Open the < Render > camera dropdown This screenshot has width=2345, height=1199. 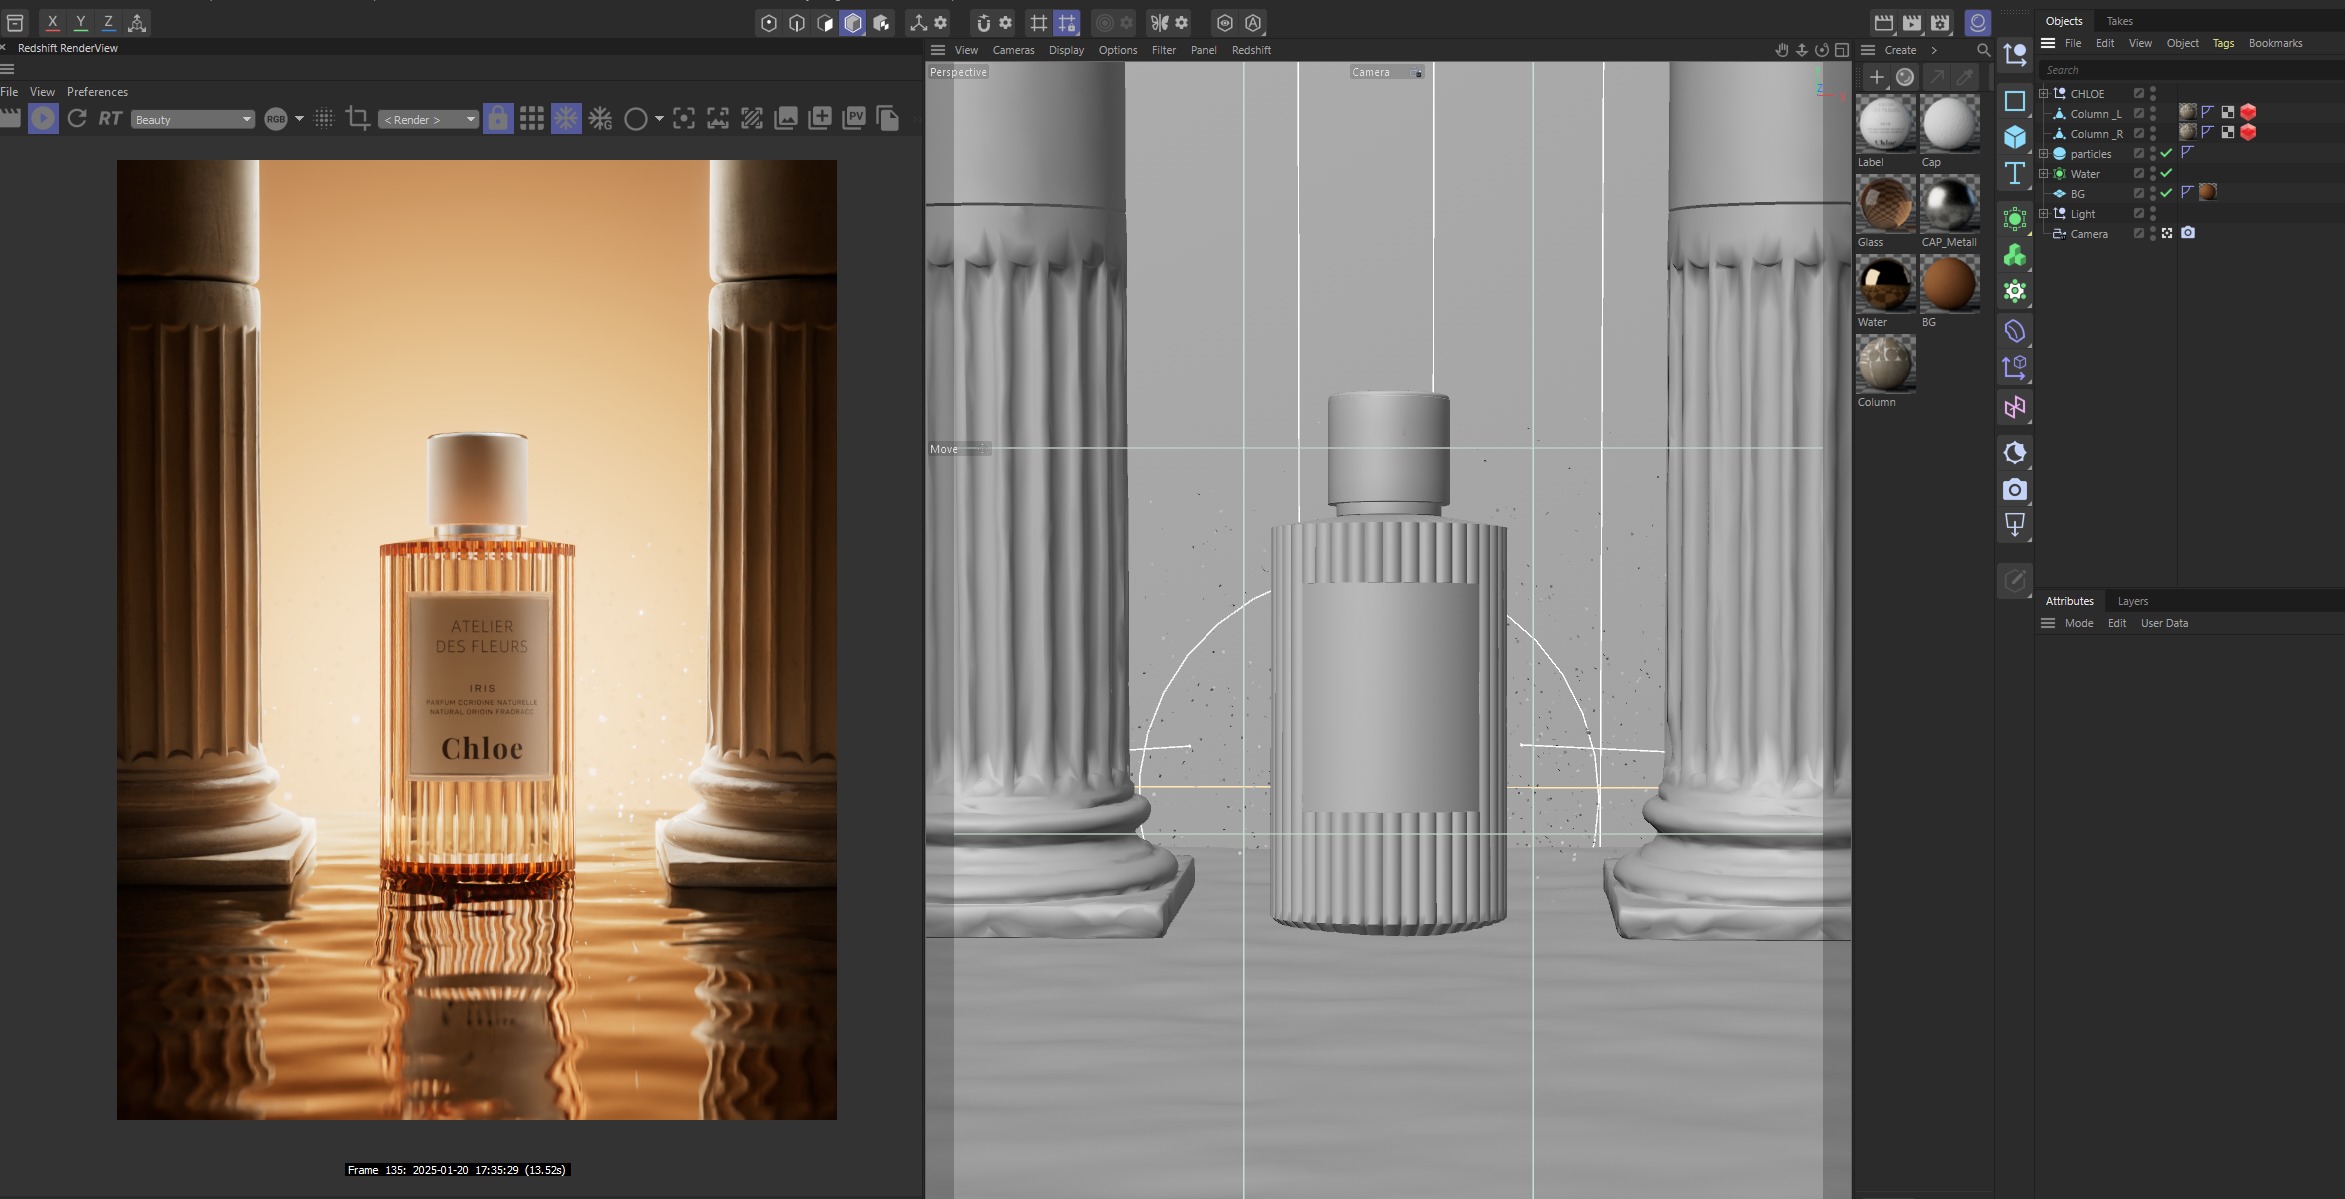click(x=429, y=119)
